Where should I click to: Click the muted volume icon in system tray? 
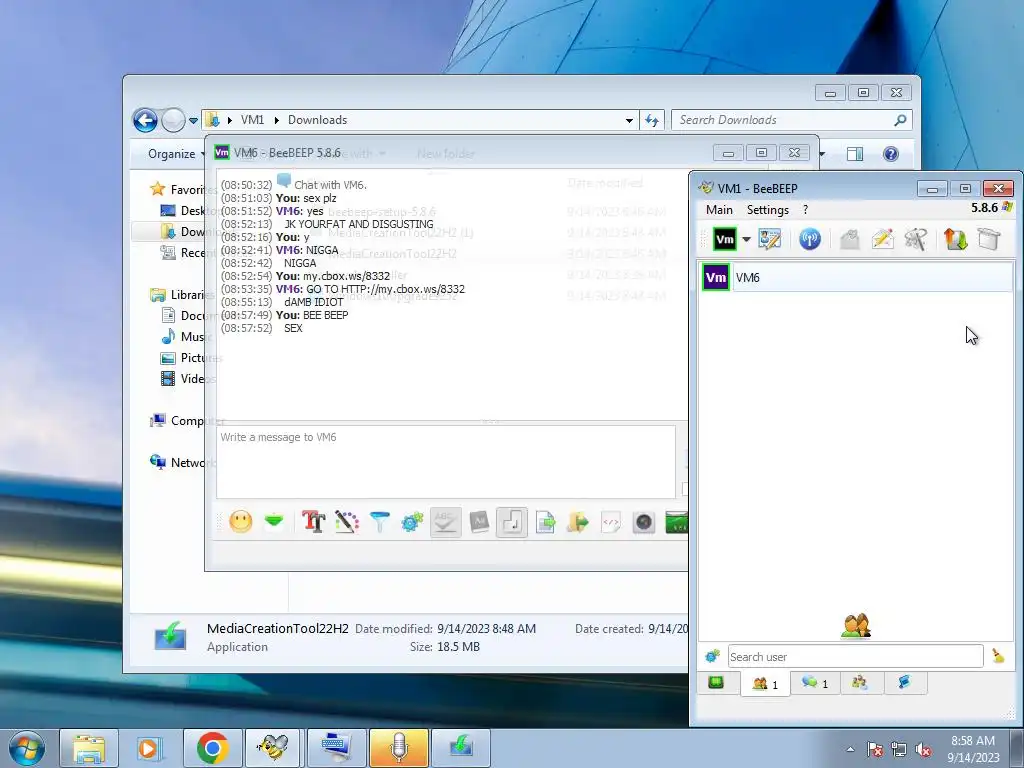coord(923,750)
